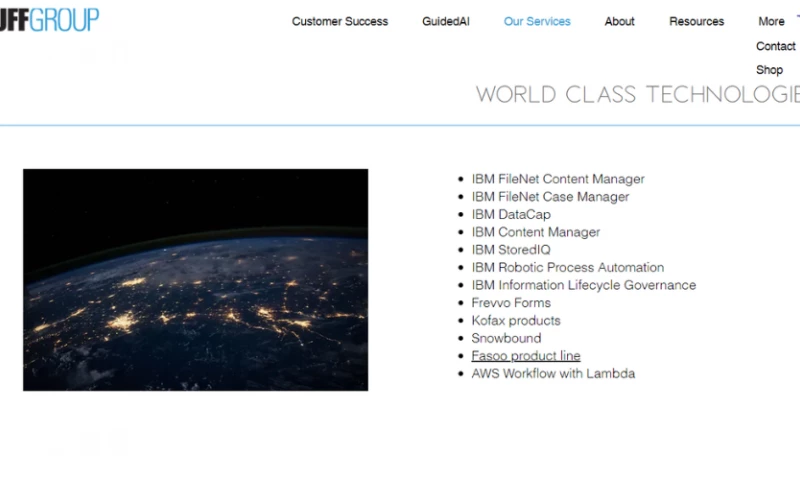Open Shop from the More submenu
Image resolution: width=800 pixels, height=480 pixels.
pyautogui.click(x=769, y=70)
